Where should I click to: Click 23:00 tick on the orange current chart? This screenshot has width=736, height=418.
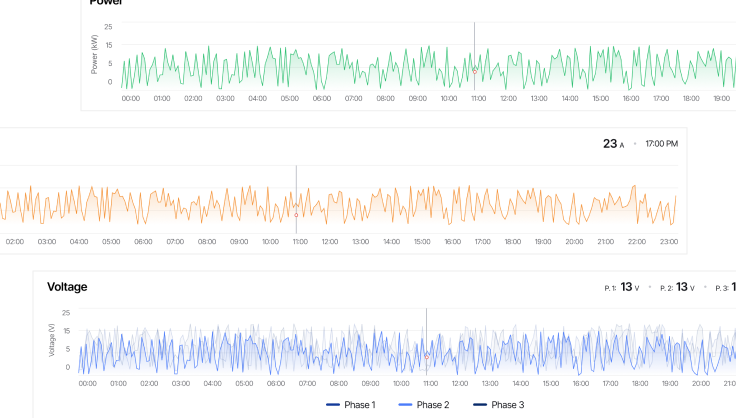click(669, 241)
